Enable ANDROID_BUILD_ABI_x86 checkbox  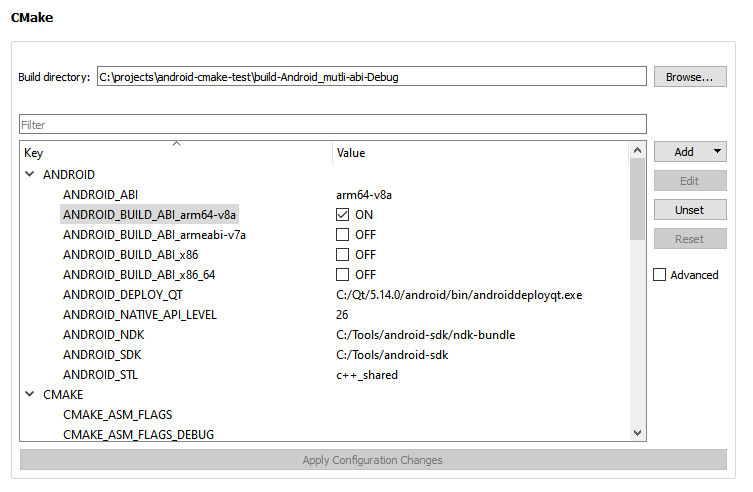pyautogui.click(x=343, y=255)
